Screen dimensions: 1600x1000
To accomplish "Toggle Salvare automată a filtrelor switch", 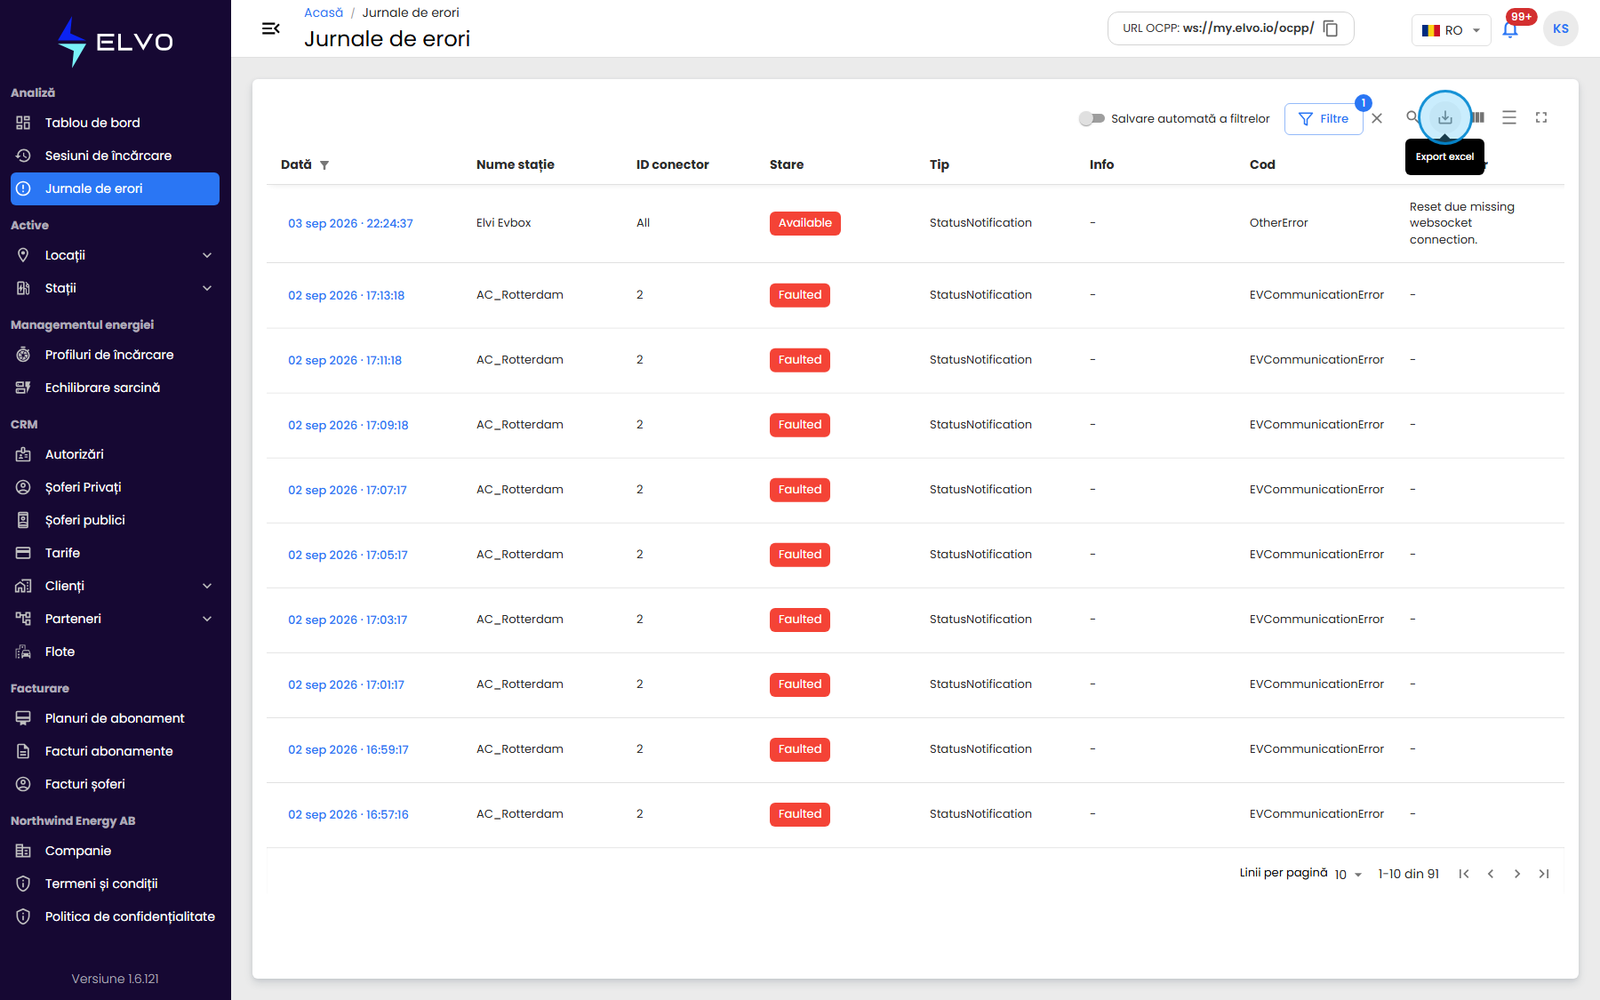I will [1091, 118].
